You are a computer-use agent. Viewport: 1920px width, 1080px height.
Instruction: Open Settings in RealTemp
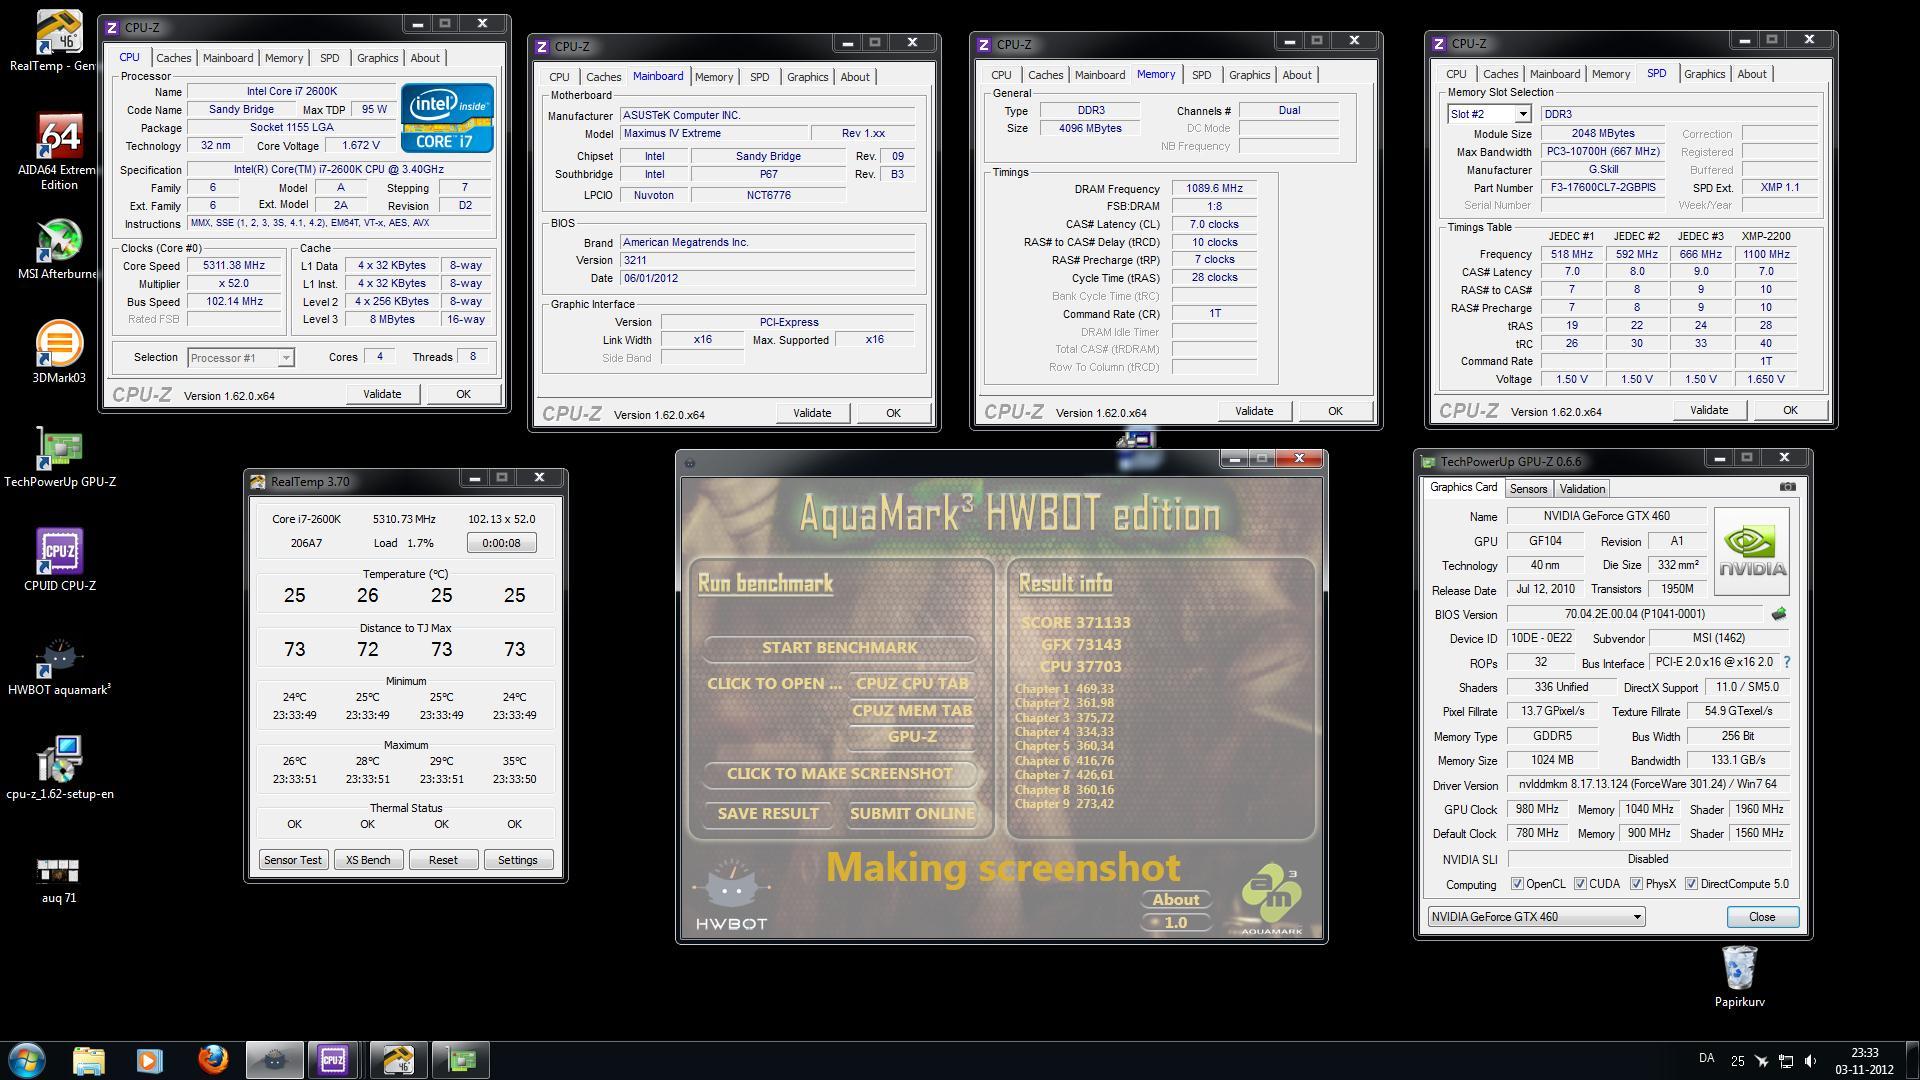click(518, 860)
